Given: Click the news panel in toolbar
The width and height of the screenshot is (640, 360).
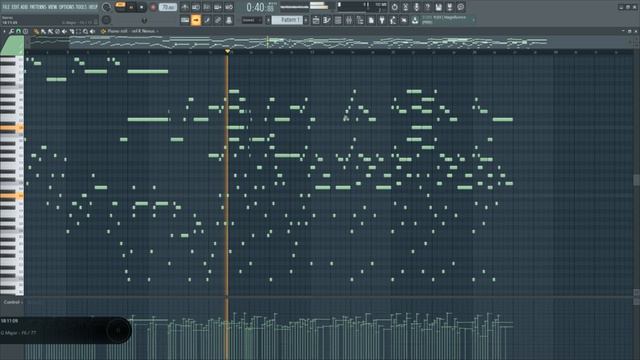Looking at the screenshot, I should [448, 20].
